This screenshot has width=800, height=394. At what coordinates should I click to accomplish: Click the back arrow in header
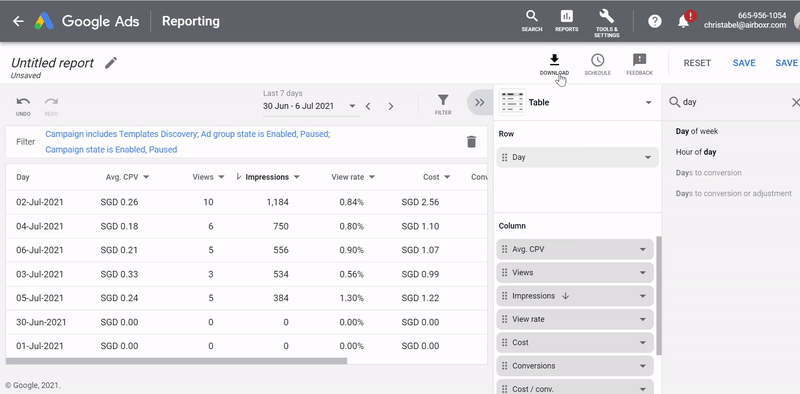coord(18,21)
